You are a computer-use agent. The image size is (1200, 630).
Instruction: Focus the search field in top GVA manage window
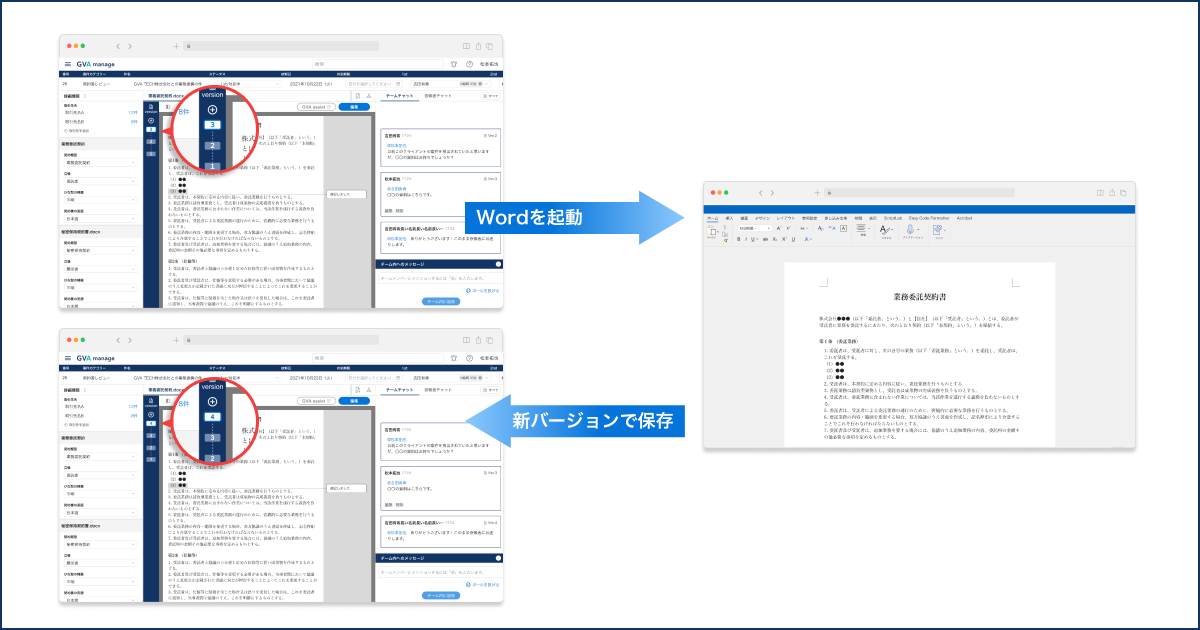point(378,64)
